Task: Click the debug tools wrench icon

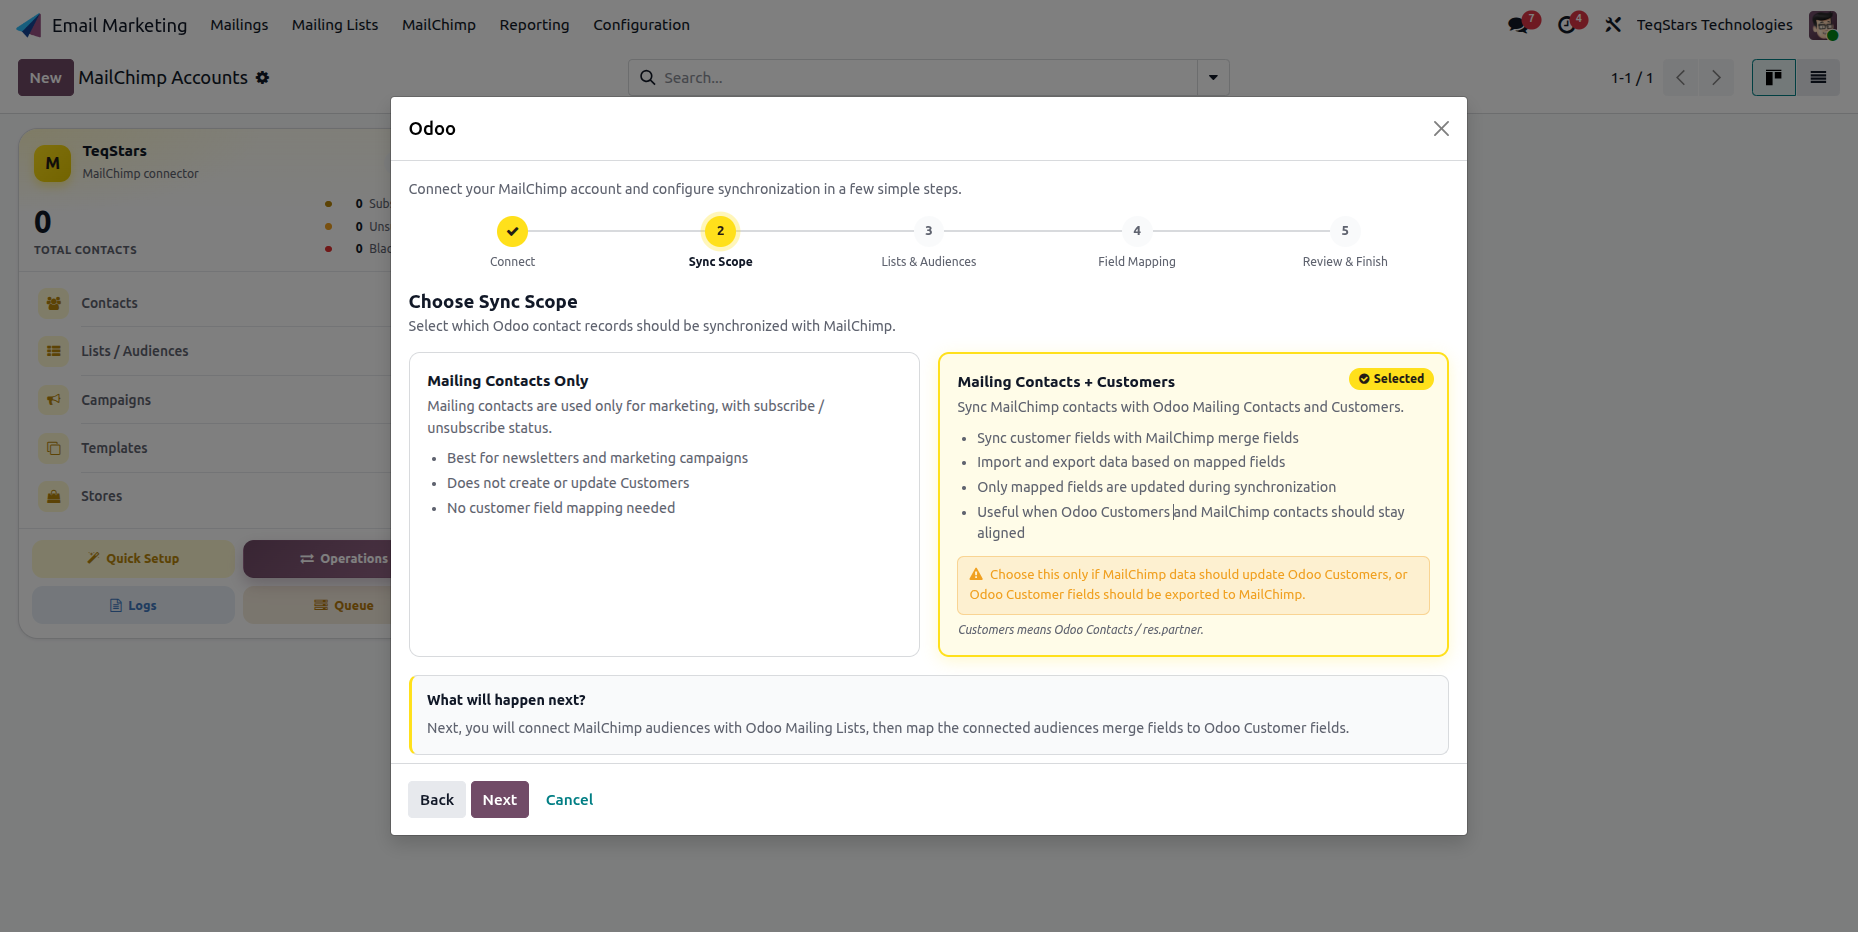Action: (1613, 25)
